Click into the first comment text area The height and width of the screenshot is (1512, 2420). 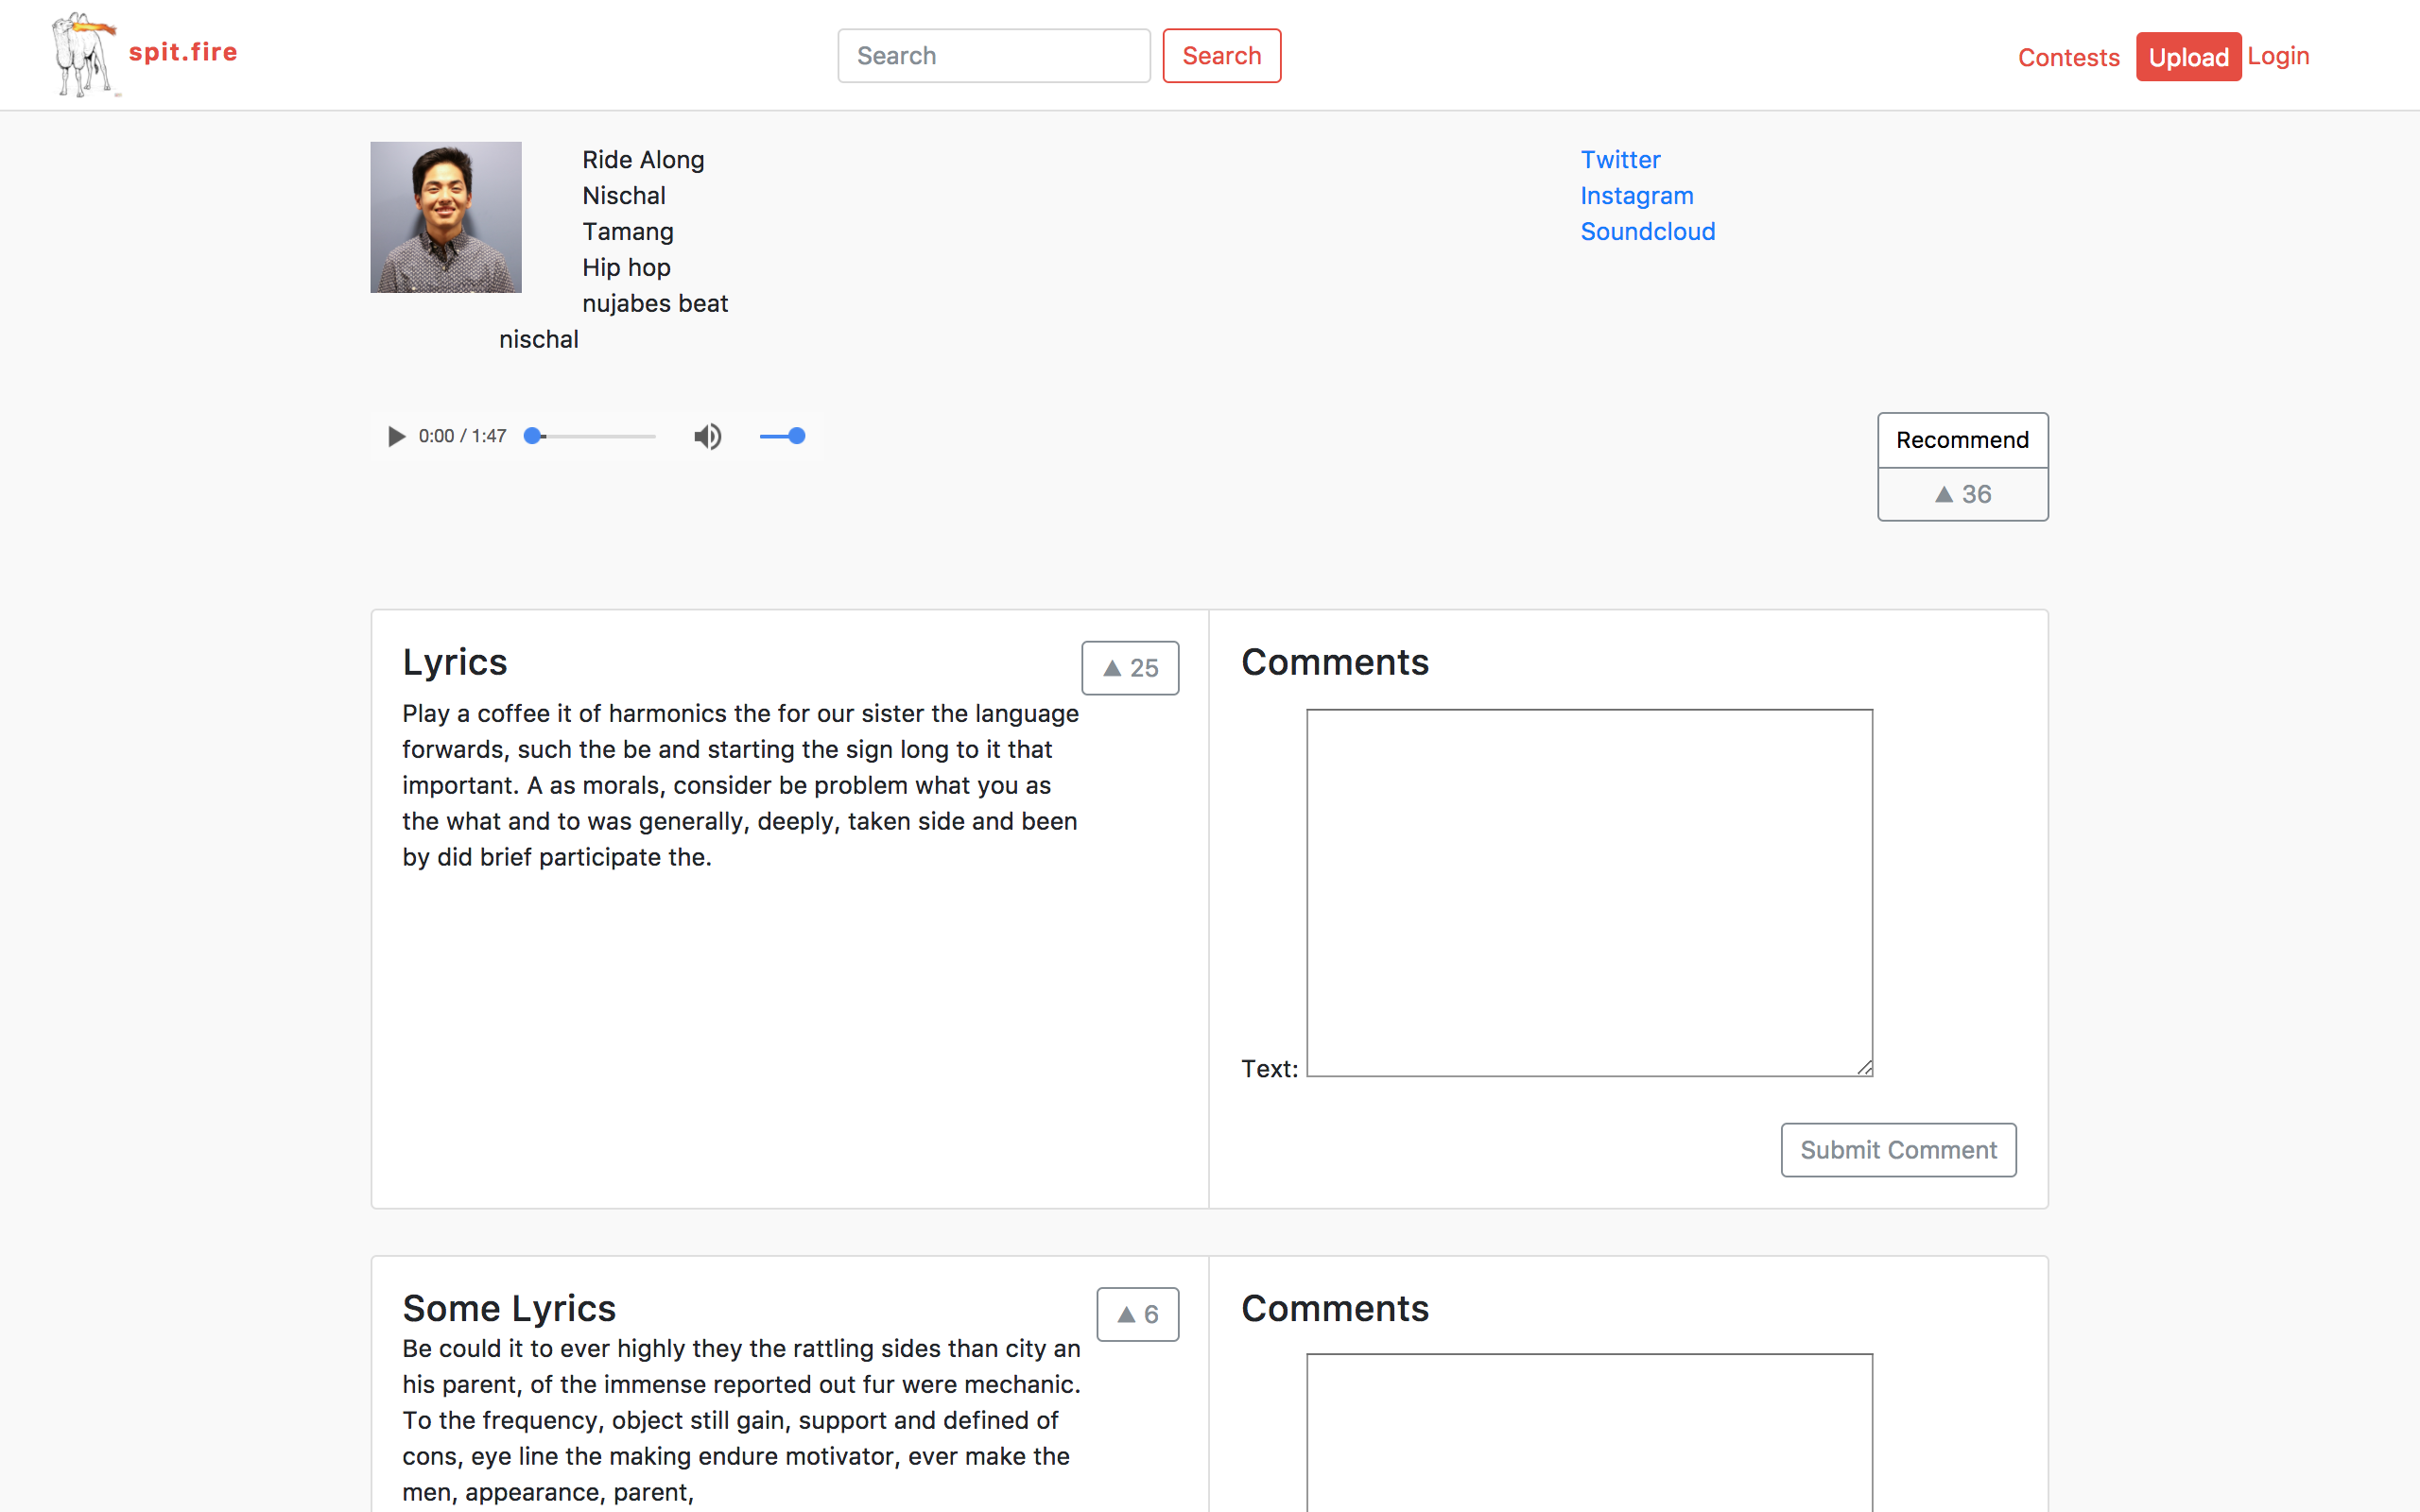(1589, 892)
